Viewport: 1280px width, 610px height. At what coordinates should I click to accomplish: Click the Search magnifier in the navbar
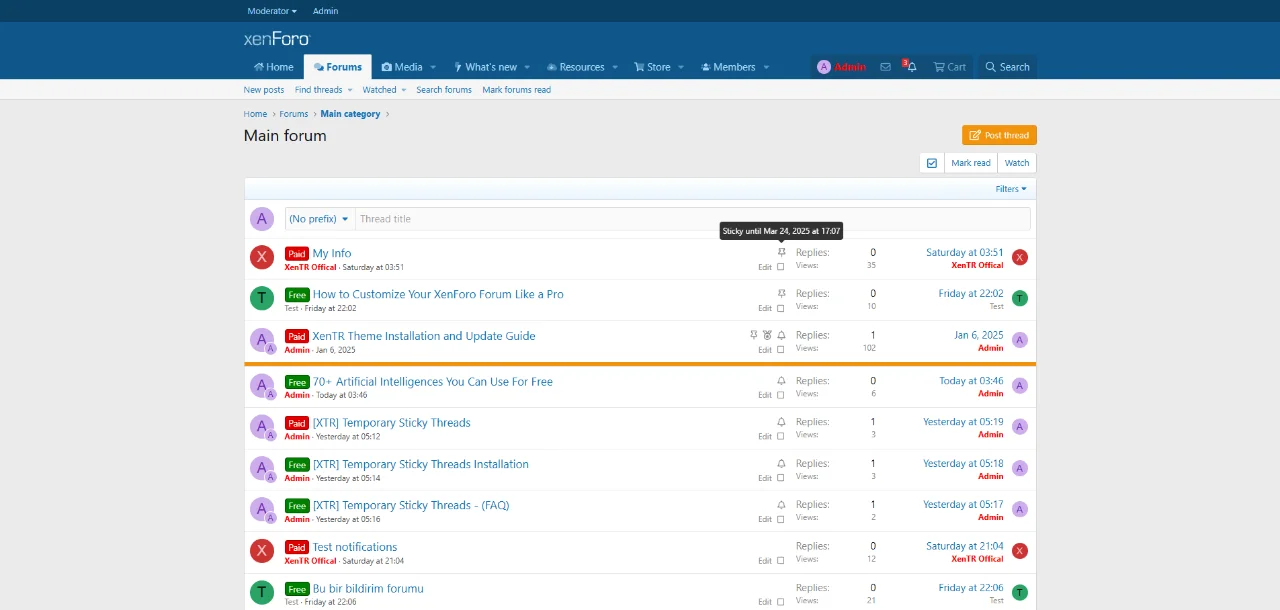[x=1007, y=67]
